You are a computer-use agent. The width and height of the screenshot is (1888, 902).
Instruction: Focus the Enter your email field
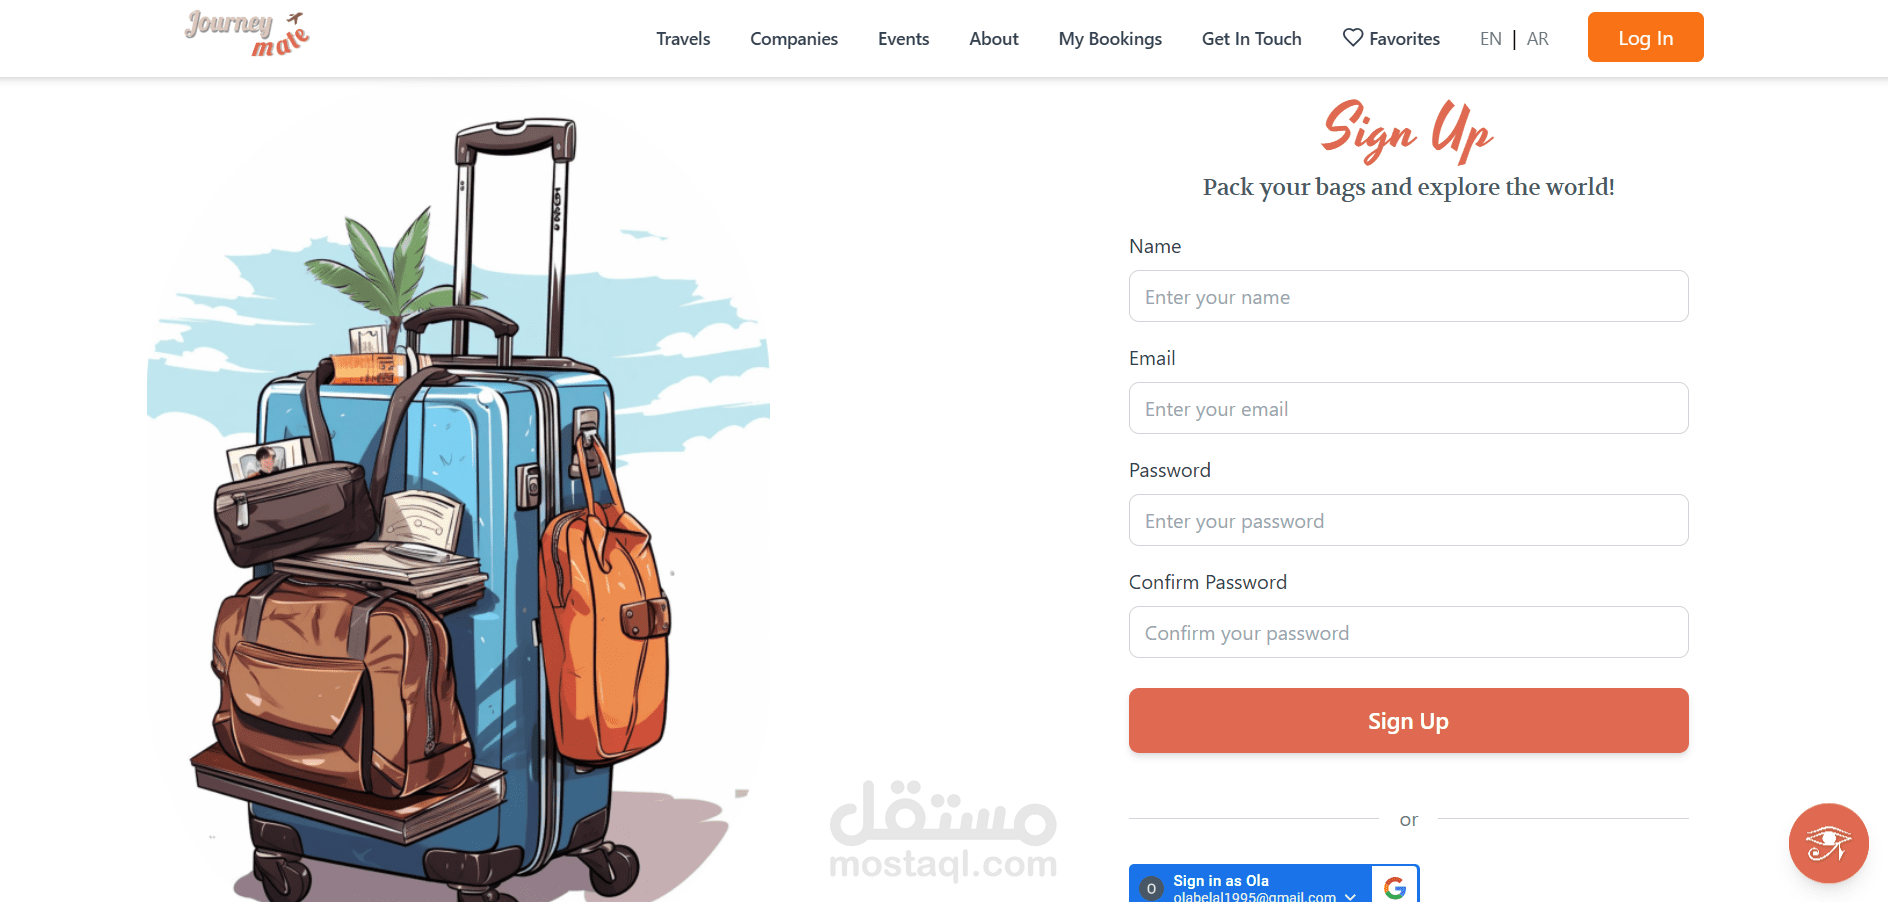(x=1408, y=408)
